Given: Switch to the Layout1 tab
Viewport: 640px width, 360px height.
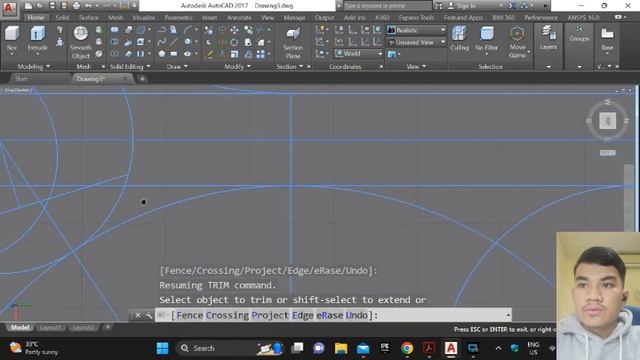Looking at the screenshot, I should click(x=50, y=327).
